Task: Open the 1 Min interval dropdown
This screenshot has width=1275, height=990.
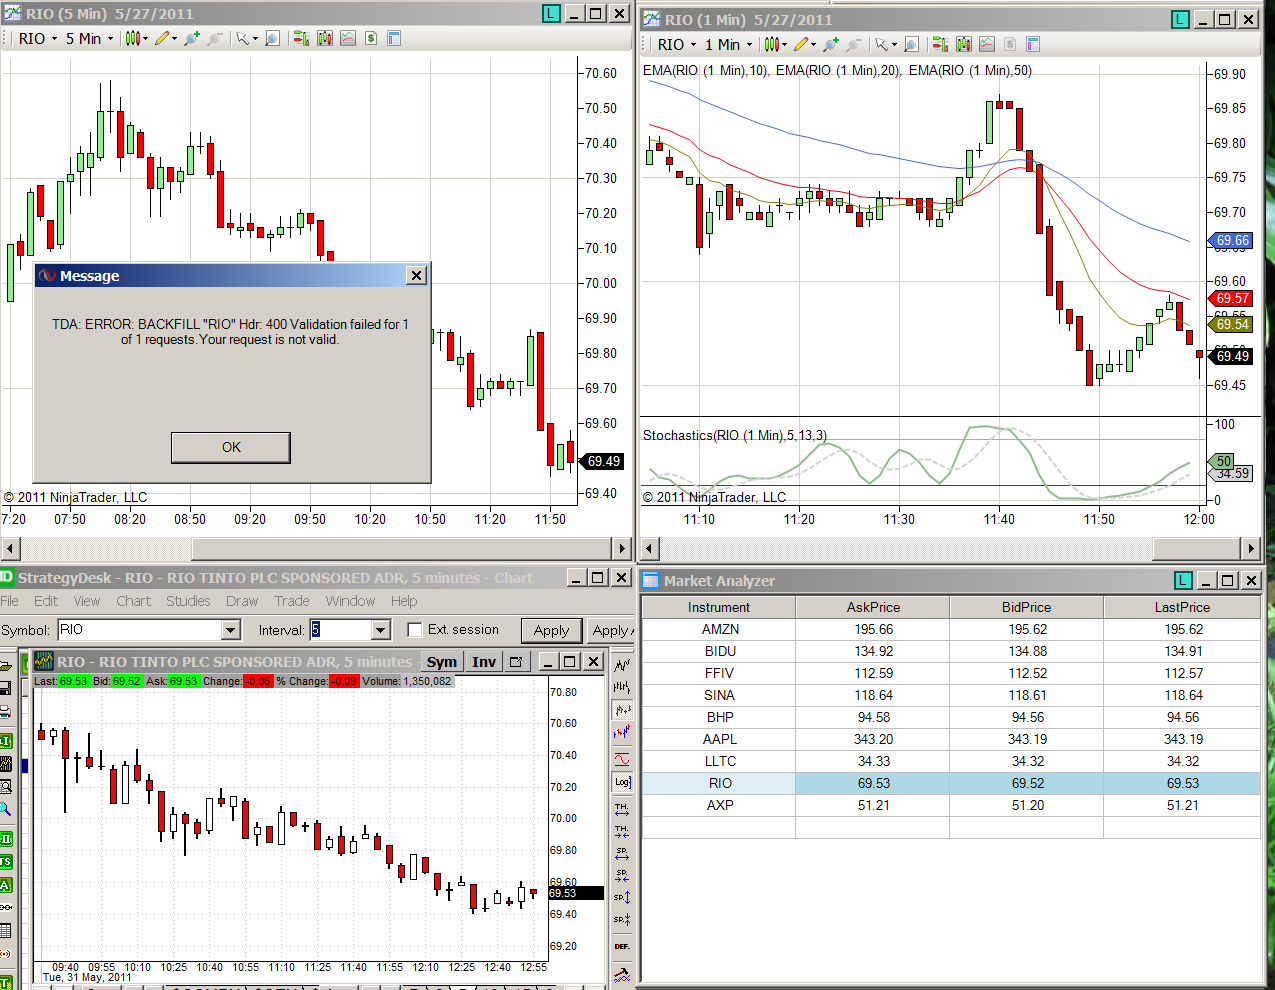Action: pyautogui.click(x=728, y=44)
